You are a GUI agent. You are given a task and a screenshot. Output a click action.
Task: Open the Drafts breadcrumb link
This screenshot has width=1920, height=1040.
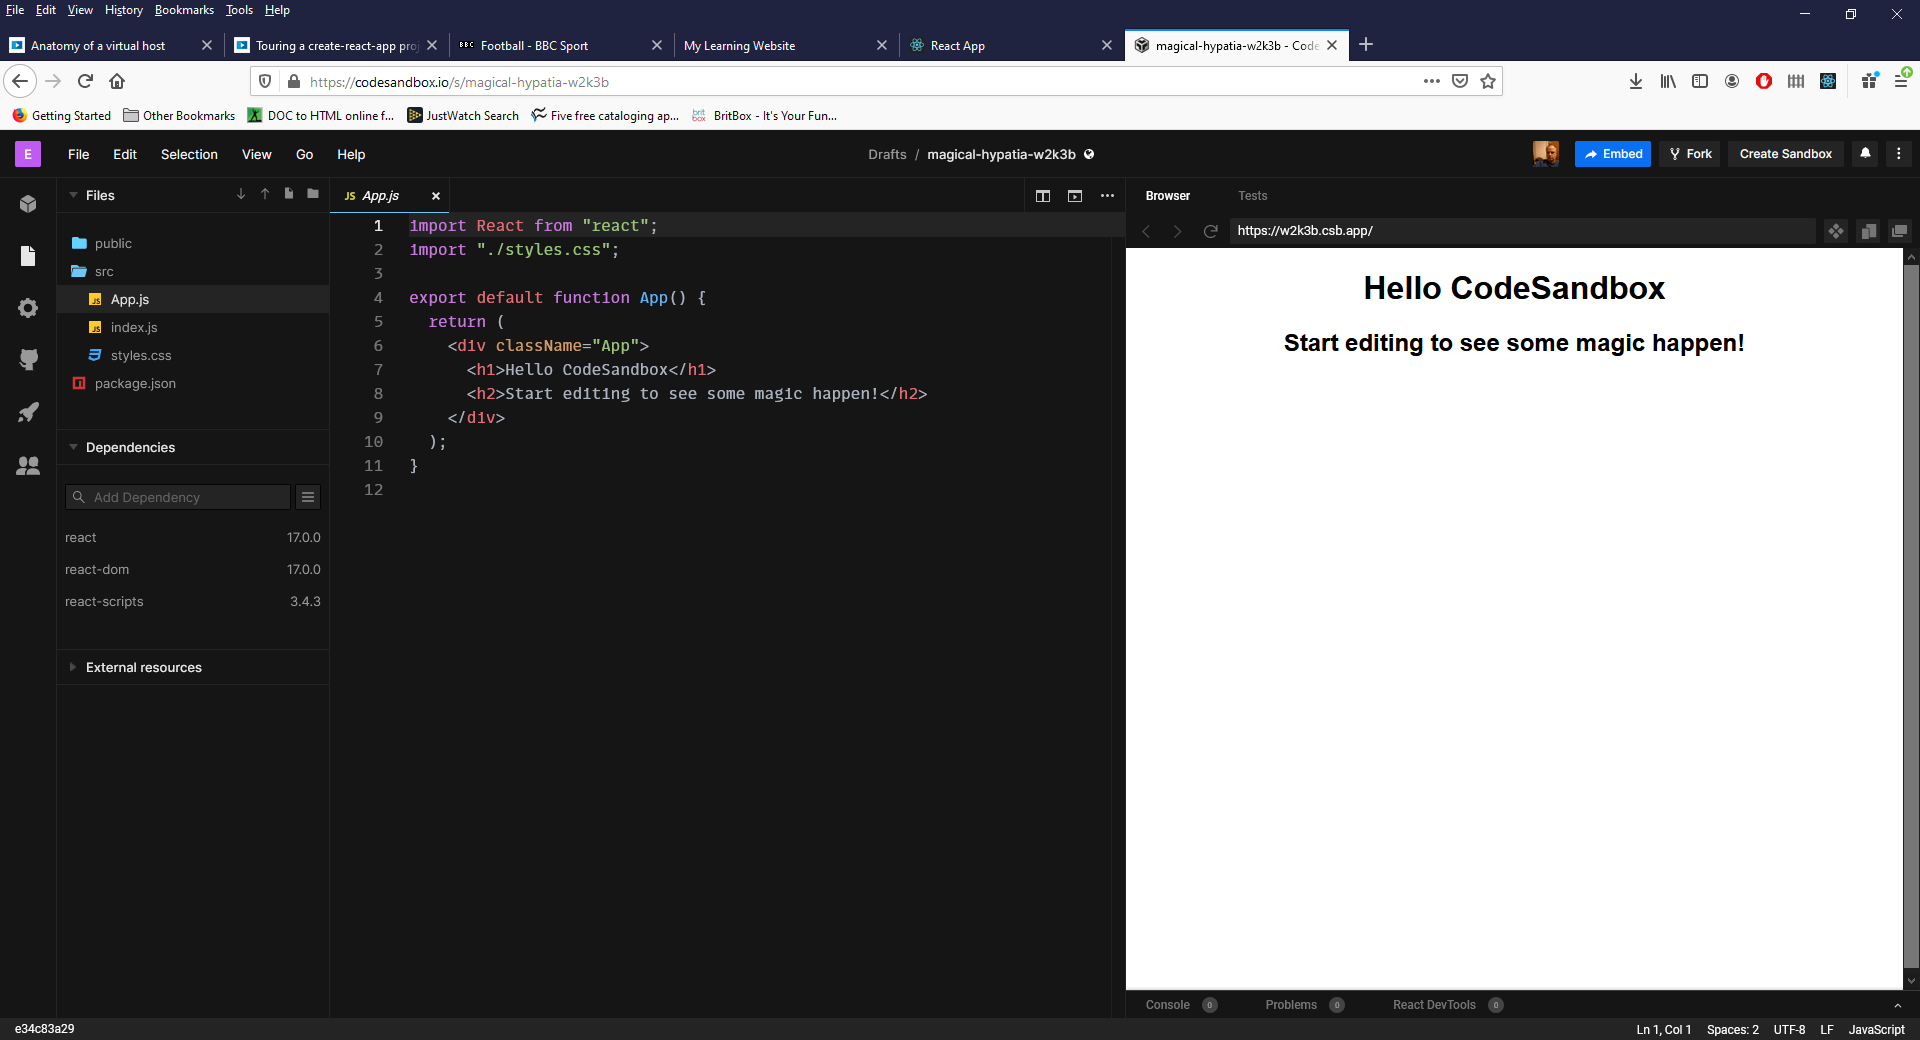tap(887, 154)
